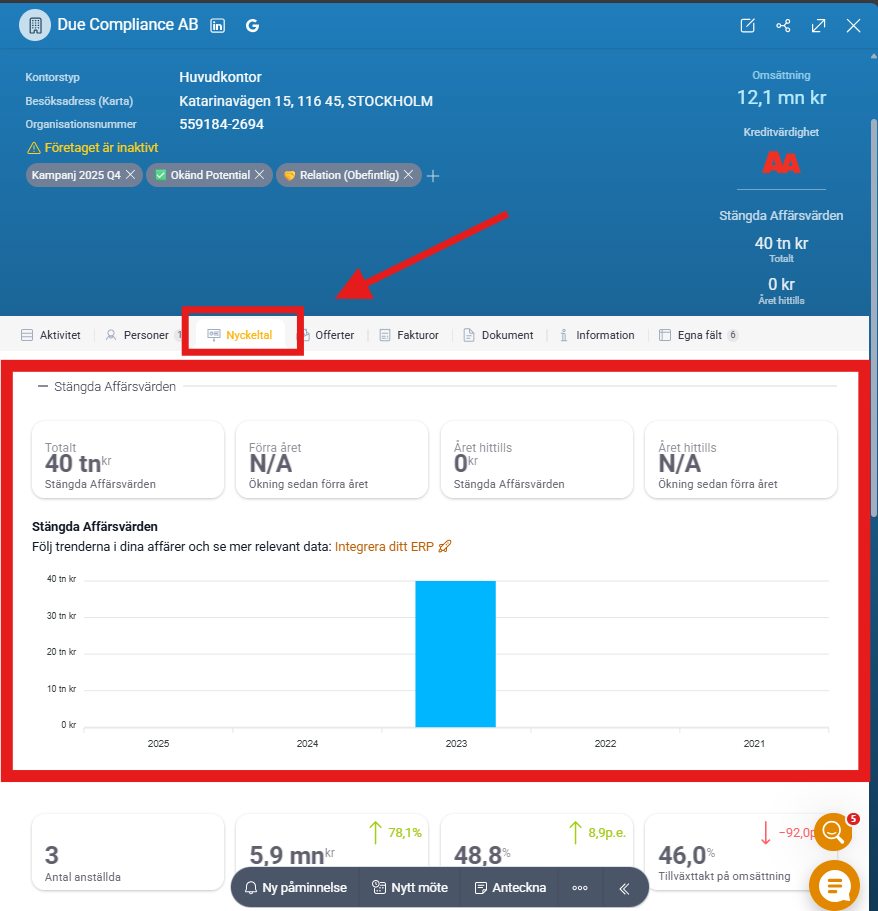Remove the Okänd Potential tag
Image resolution: width=878 pixels, height=911 pixels.
pyautogui.click(x=260, y=175)
